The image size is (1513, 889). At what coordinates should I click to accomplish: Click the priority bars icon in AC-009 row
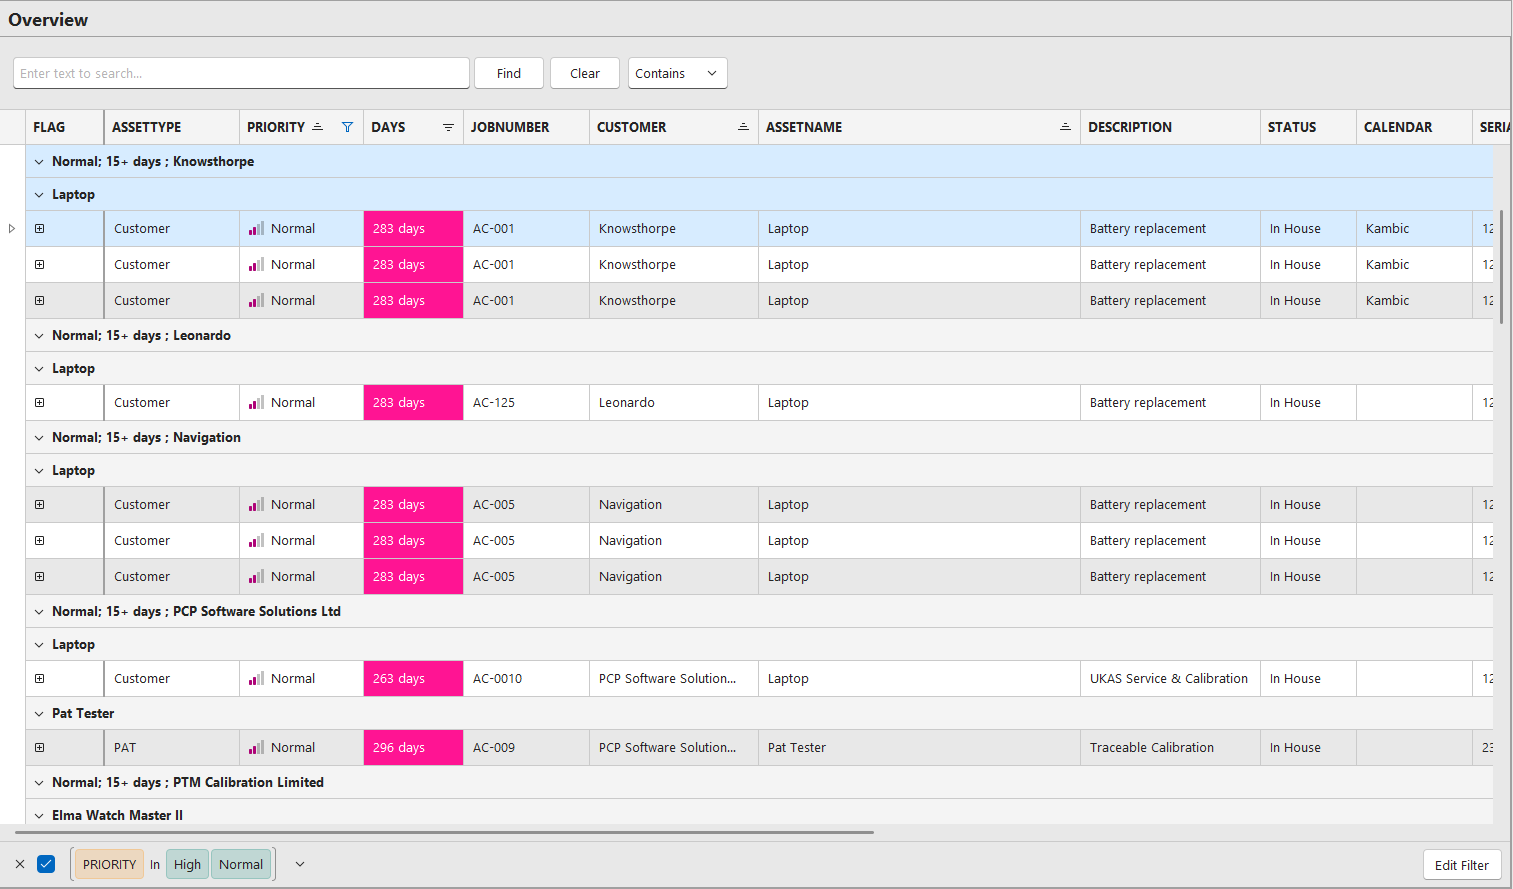click(x=257, y=748)
